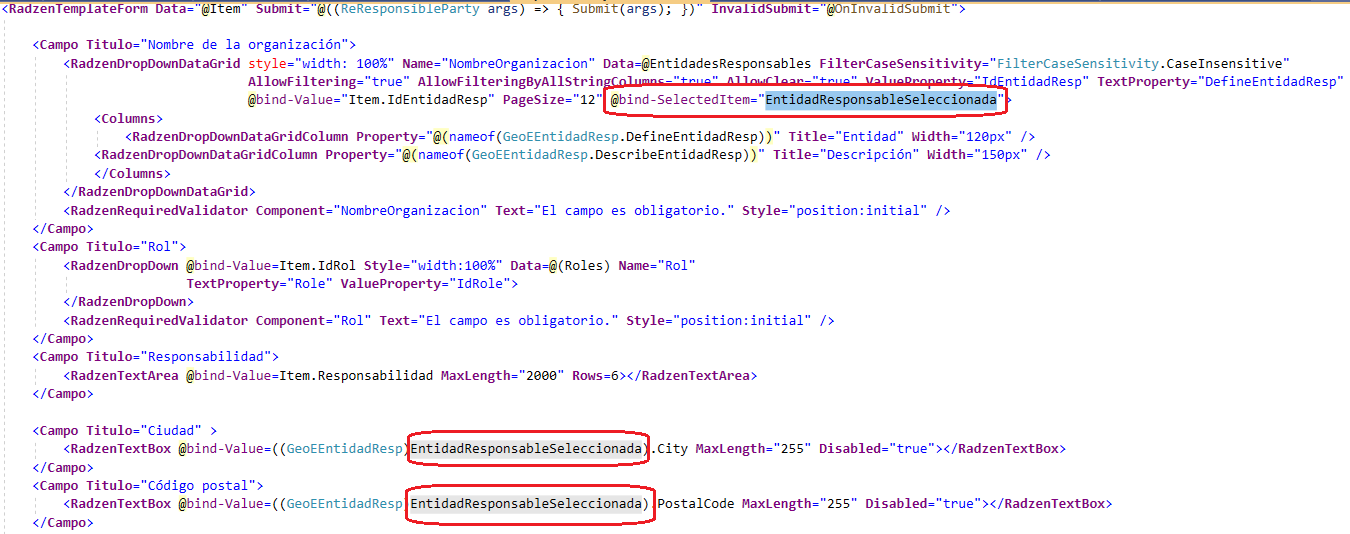Click TextProperty value "DefineEntidadResp" on the grid
Screen dimensions: 1350x534
1269,81
